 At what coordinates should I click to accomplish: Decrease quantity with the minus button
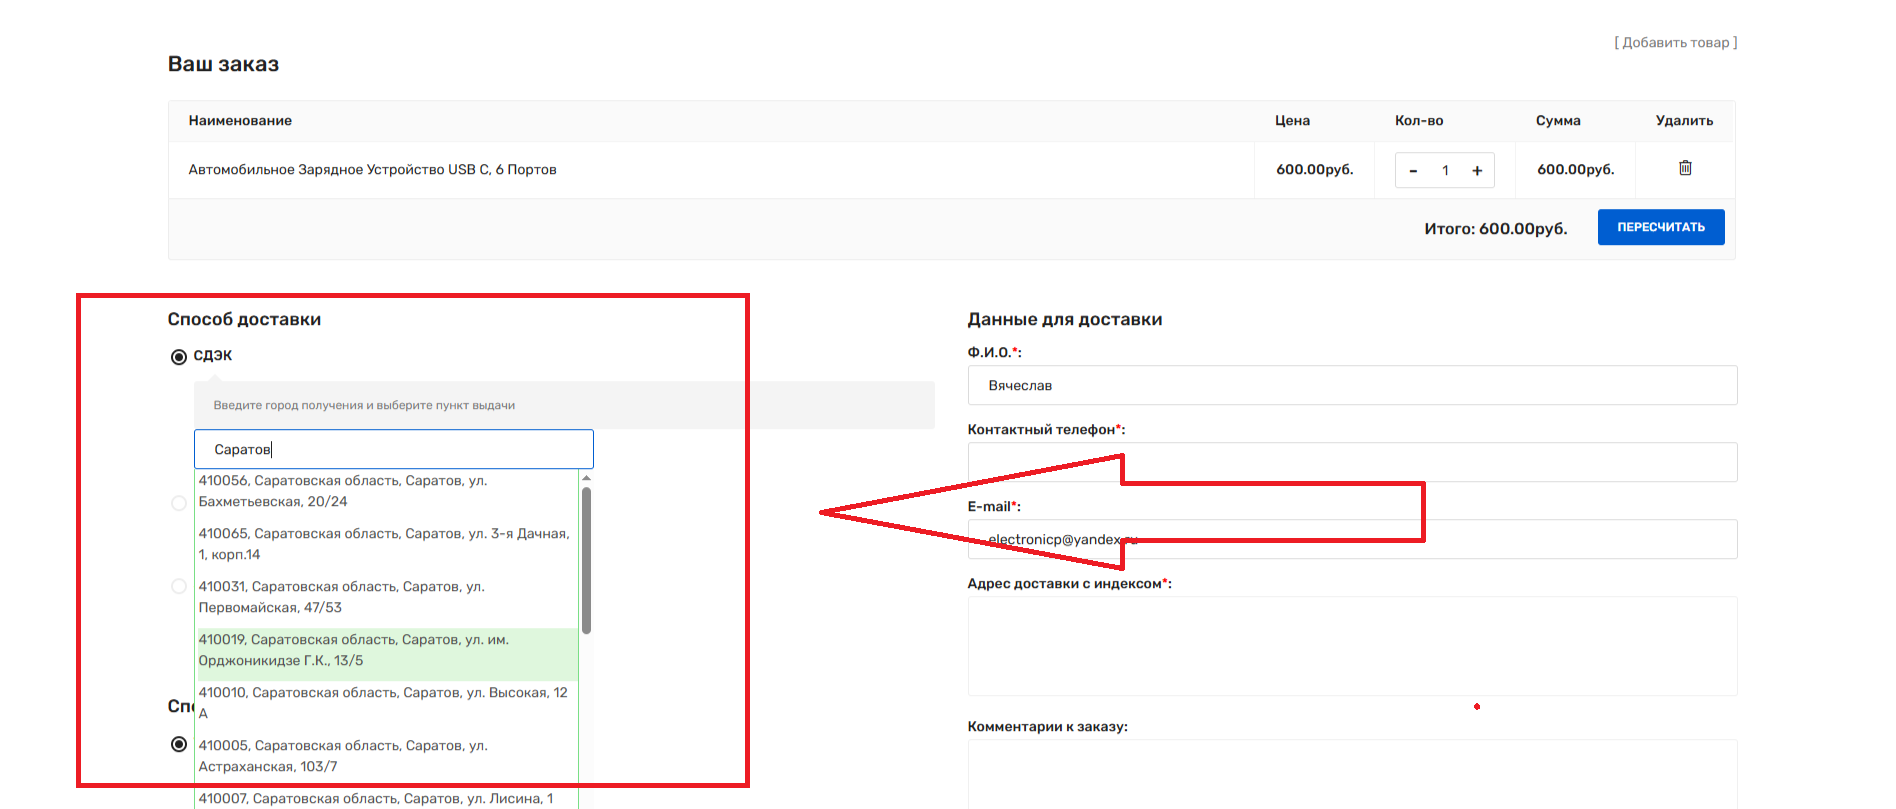pos(1413,171)
